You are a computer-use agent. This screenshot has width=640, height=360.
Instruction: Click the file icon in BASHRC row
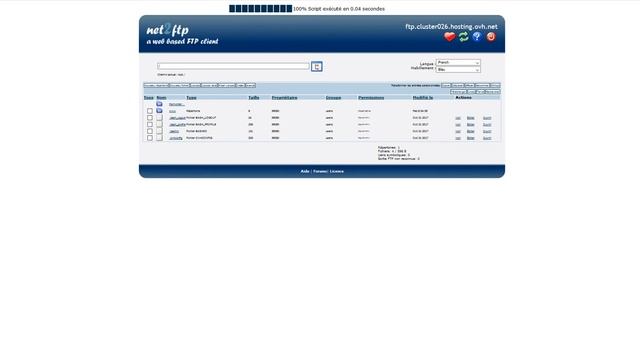pos(159,131)
